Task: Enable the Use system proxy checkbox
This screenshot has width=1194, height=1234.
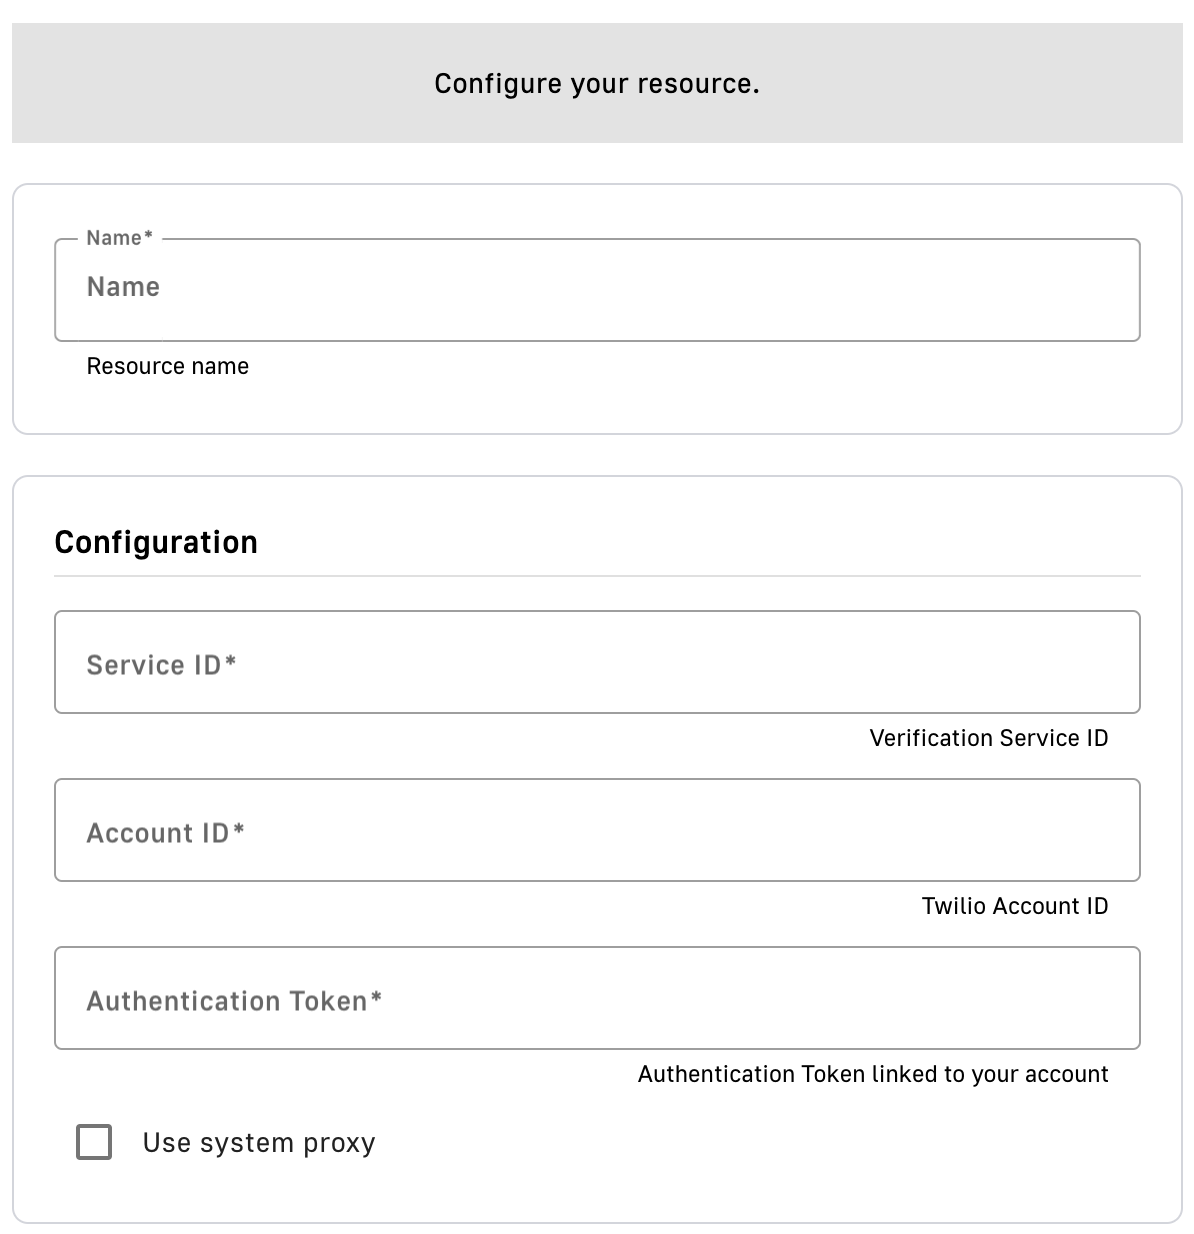Action: click(x=94, y=1142)
